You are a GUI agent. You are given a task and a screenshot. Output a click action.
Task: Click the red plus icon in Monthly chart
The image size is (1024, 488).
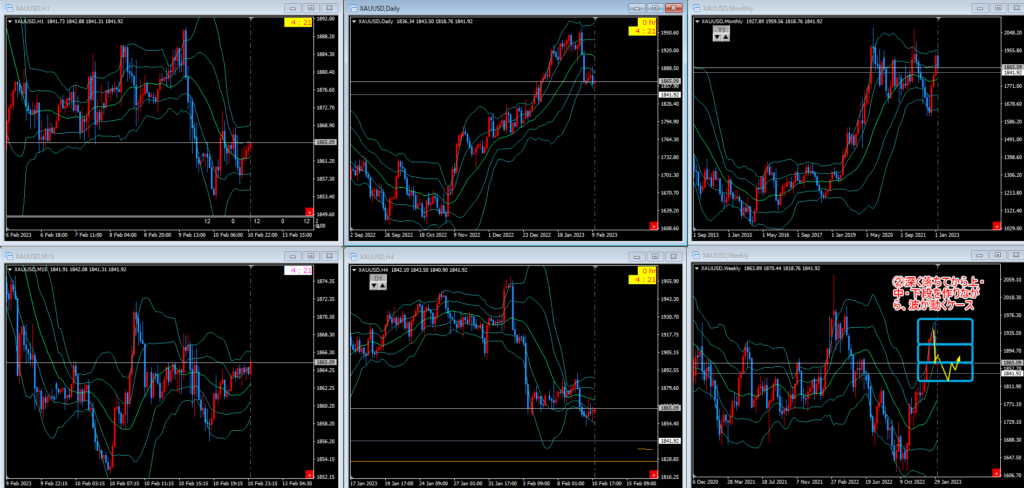click(x=994, y=225)
